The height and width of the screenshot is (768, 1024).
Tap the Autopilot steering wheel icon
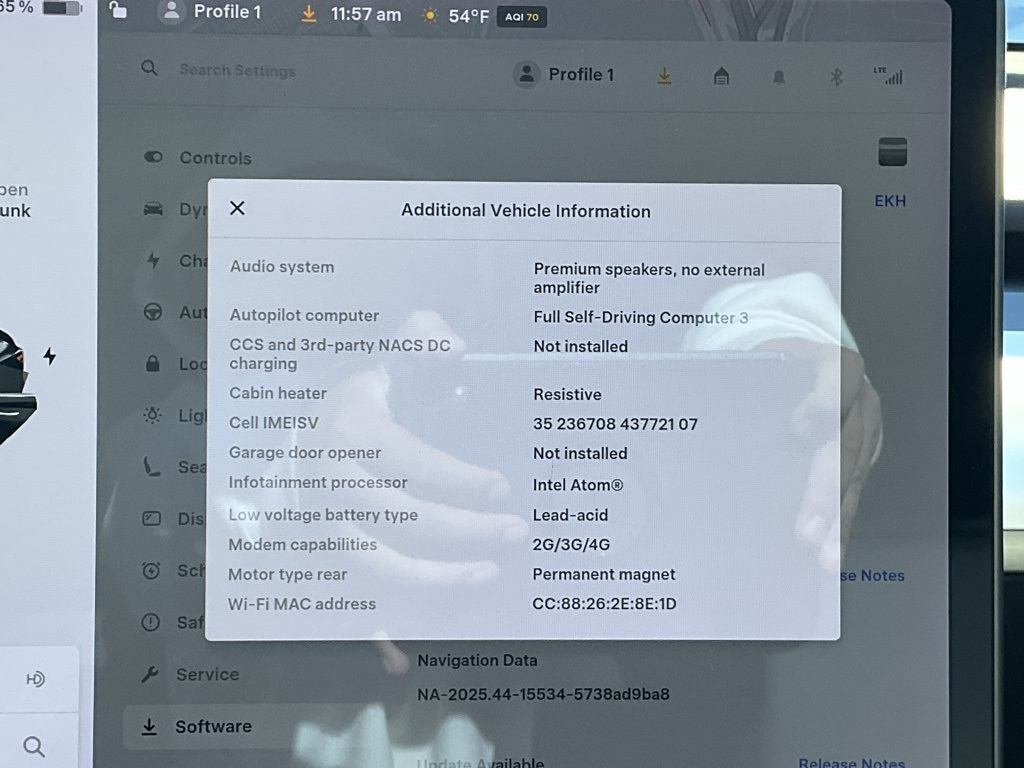[153, 312]
